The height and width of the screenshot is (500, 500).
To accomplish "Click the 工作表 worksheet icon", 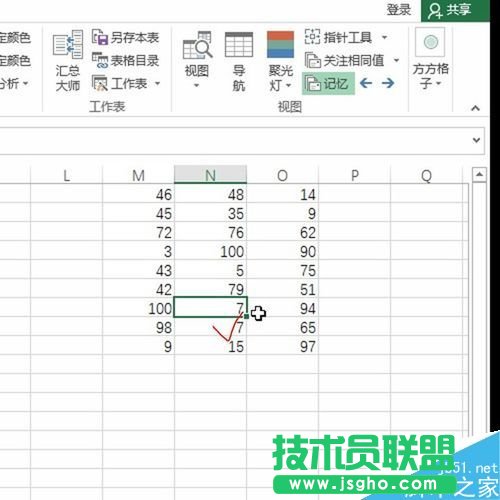I will pos(100,83).
